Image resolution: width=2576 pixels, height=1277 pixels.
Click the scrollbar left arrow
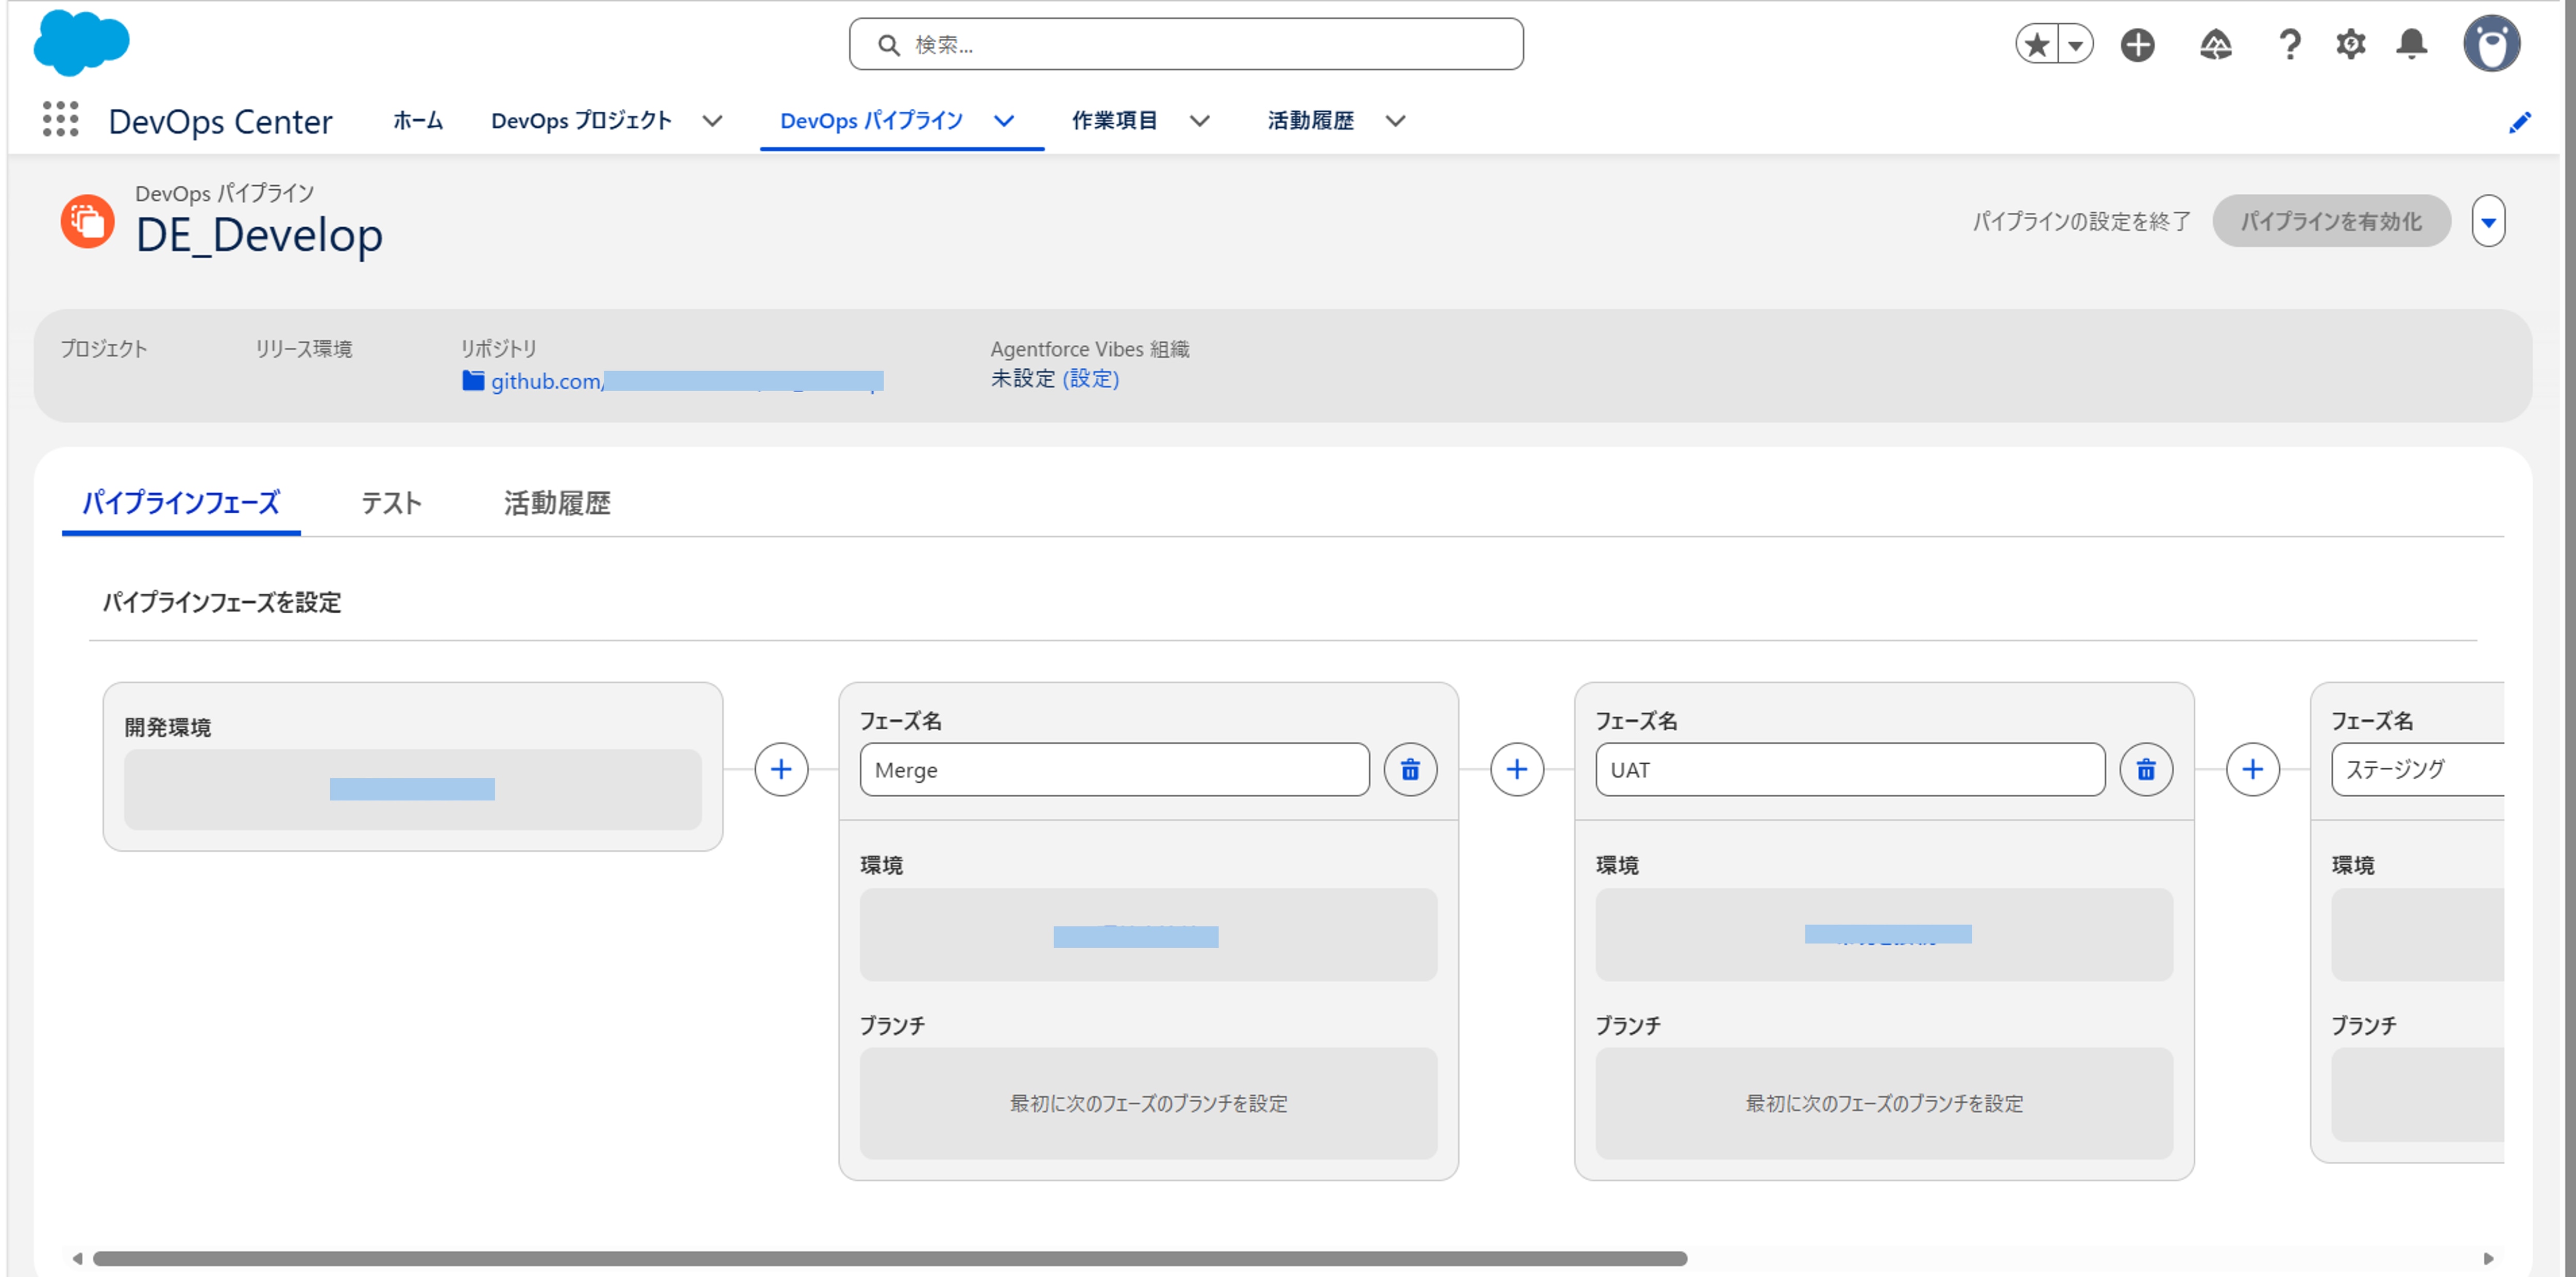tap(77, 1258)
